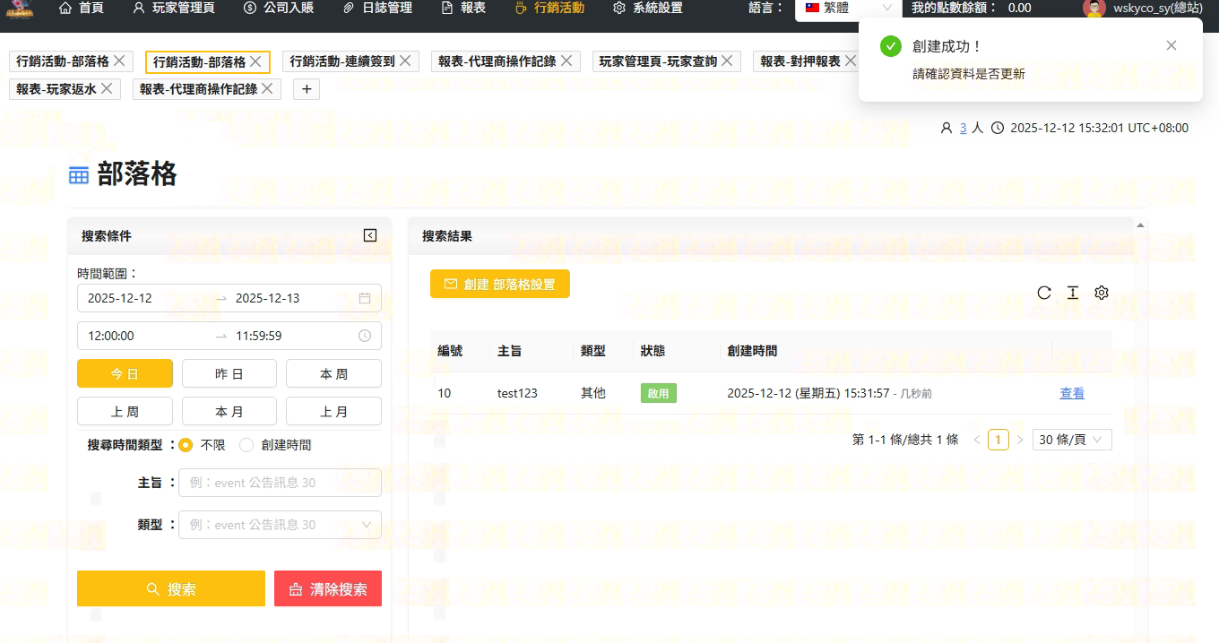
Task: Open the 報表 menu in top navigation
Action: point(464,8)
